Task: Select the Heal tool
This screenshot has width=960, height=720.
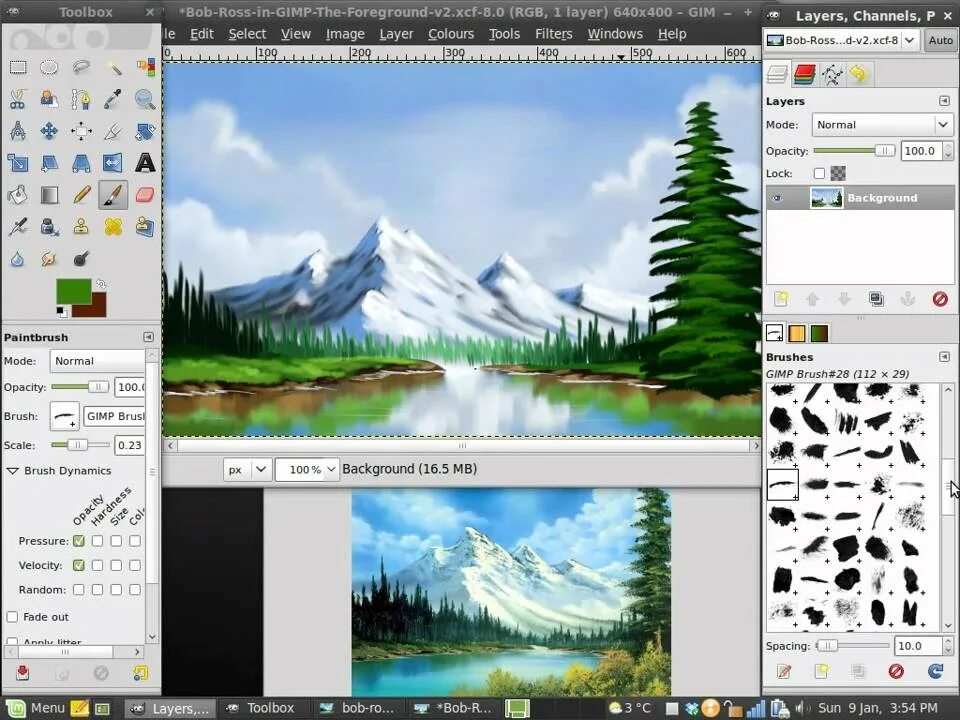Action: 113,227
